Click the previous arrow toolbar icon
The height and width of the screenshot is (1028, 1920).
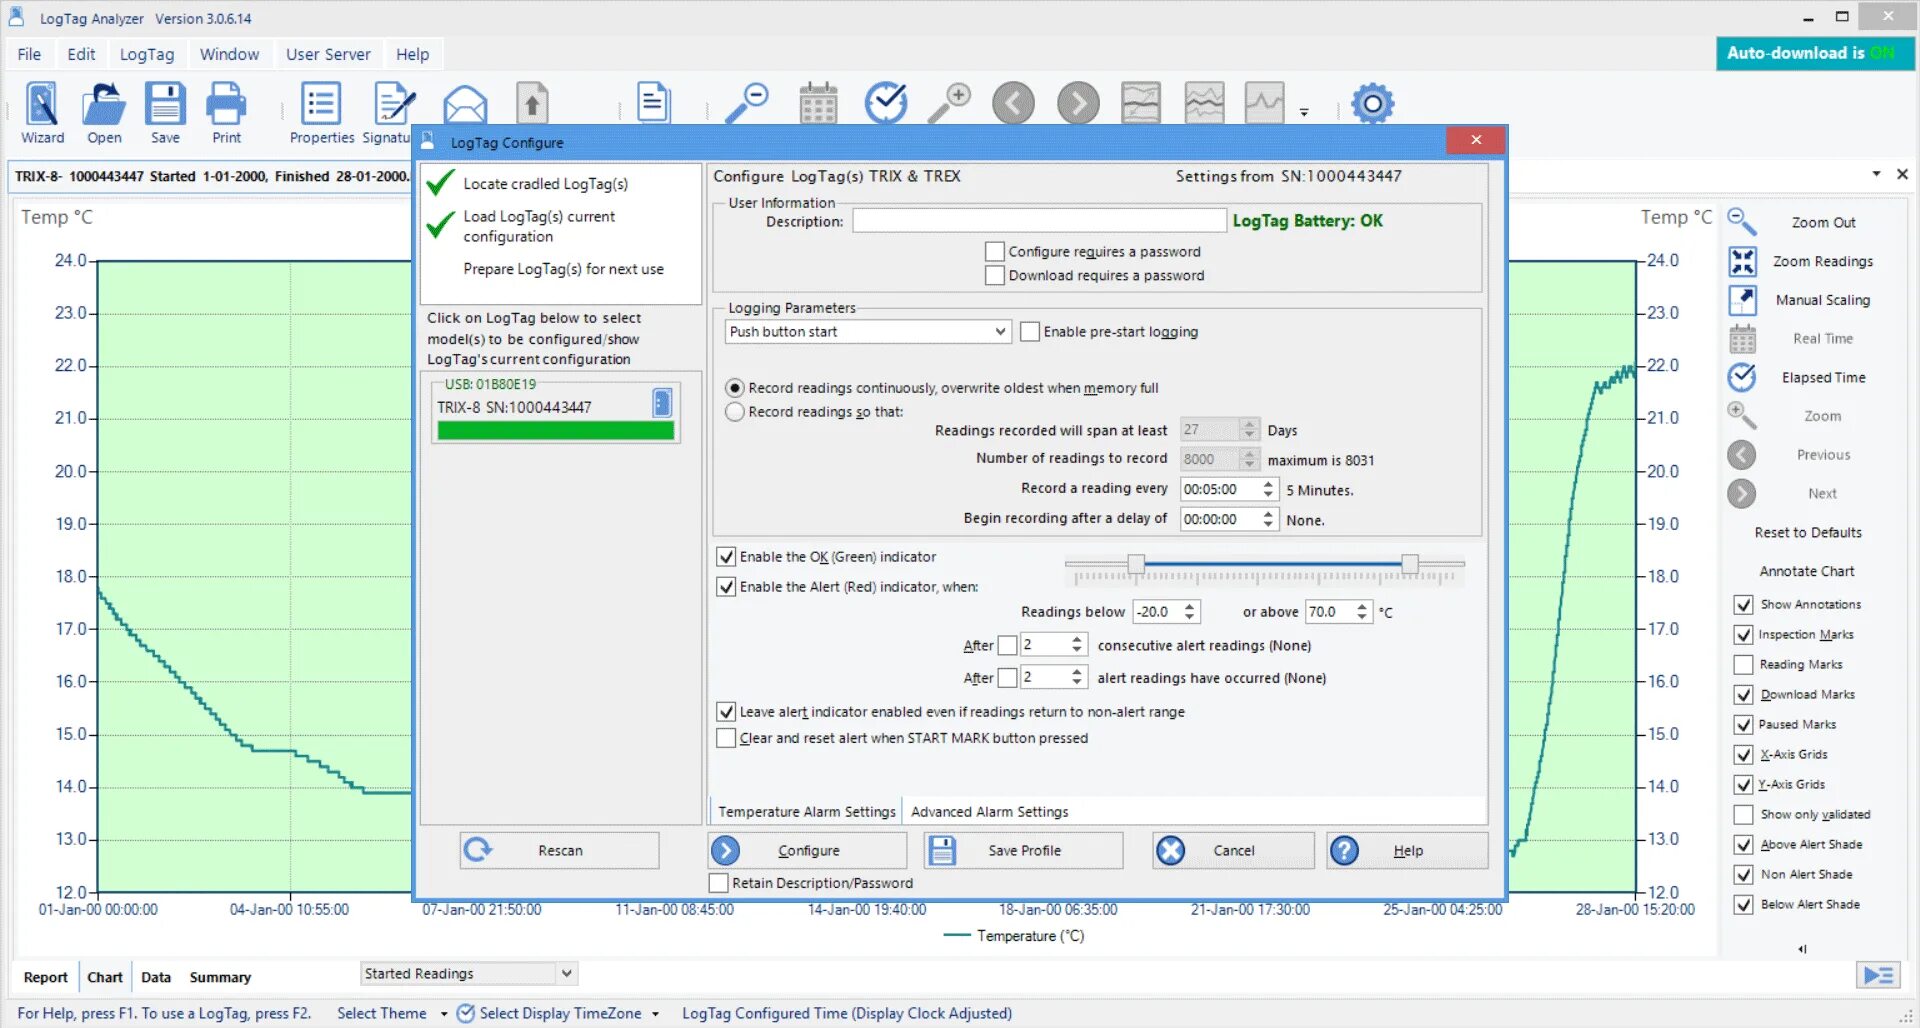1013,103
